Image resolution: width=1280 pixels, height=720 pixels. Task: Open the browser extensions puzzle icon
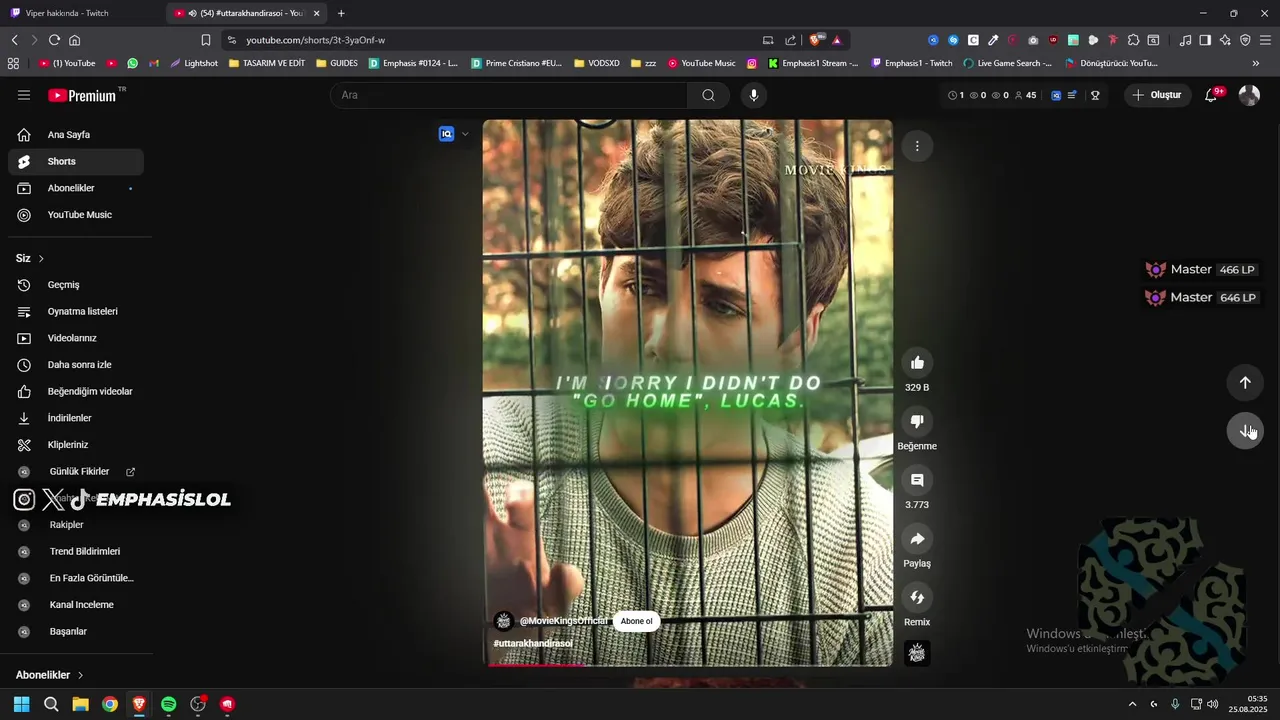(x=1133, y=40)
